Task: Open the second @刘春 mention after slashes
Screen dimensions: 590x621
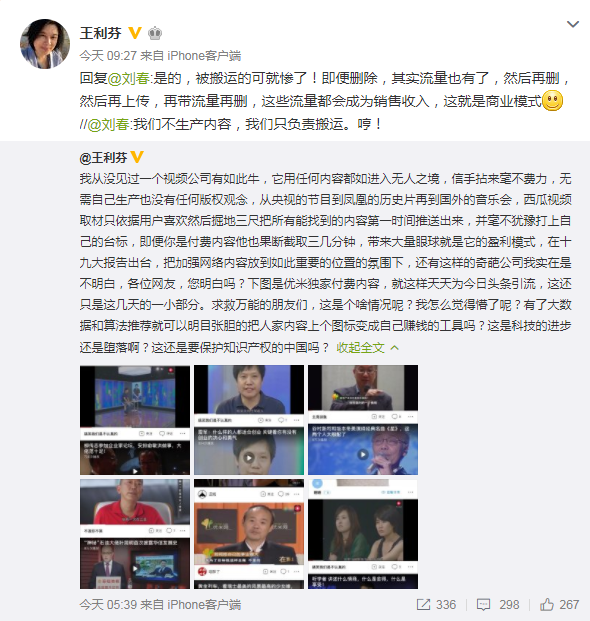Action: pyautogui.click(x=108, y=124)
